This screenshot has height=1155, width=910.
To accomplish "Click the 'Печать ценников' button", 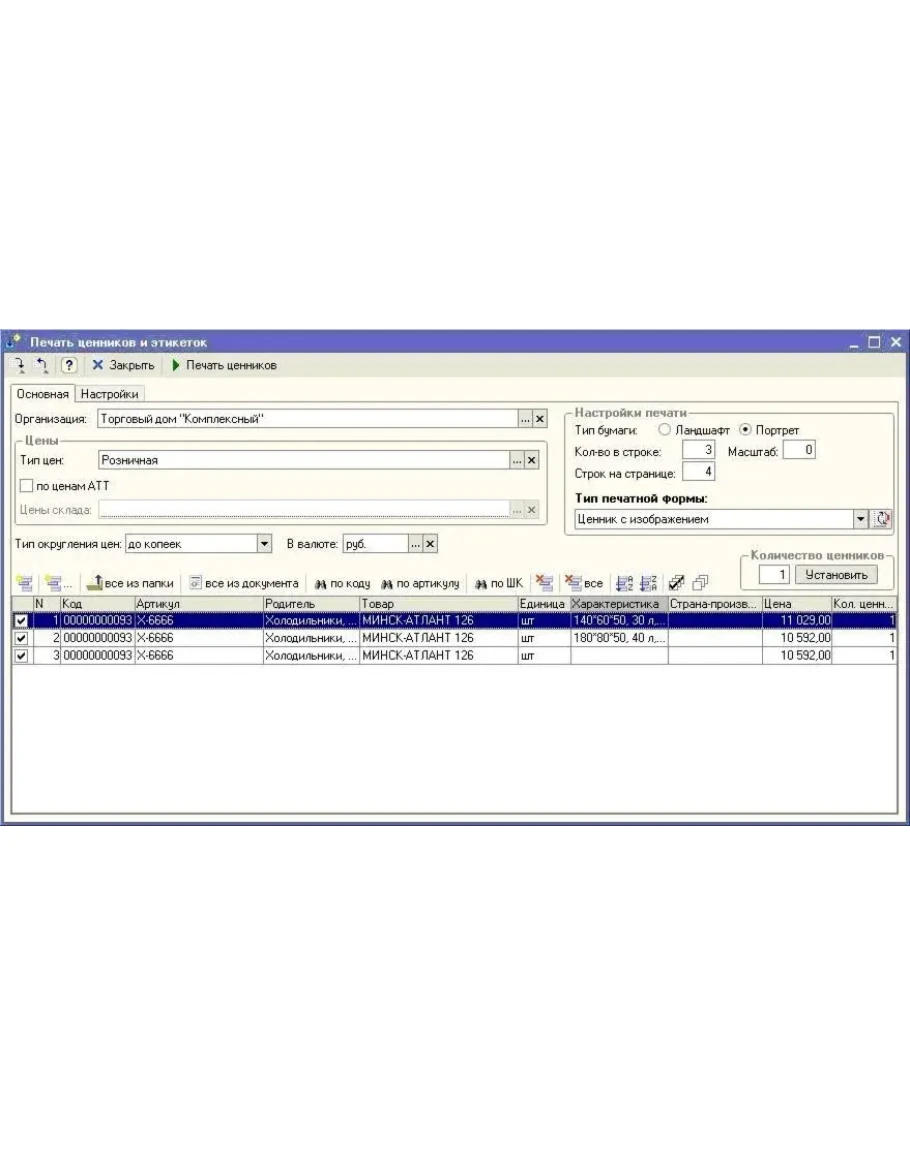I will (225, 365).
